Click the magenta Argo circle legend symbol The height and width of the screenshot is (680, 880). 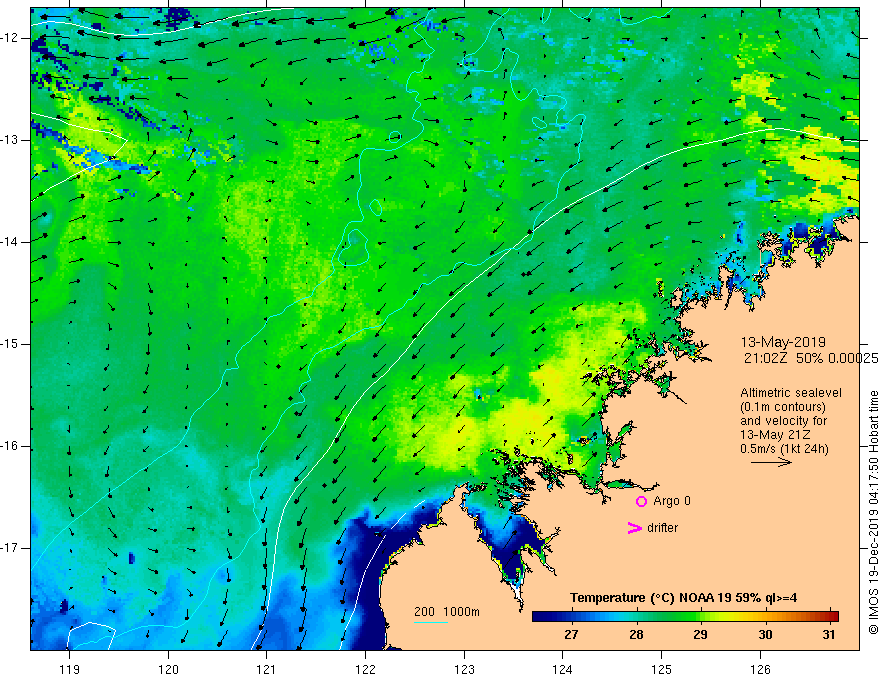[641, 502]
